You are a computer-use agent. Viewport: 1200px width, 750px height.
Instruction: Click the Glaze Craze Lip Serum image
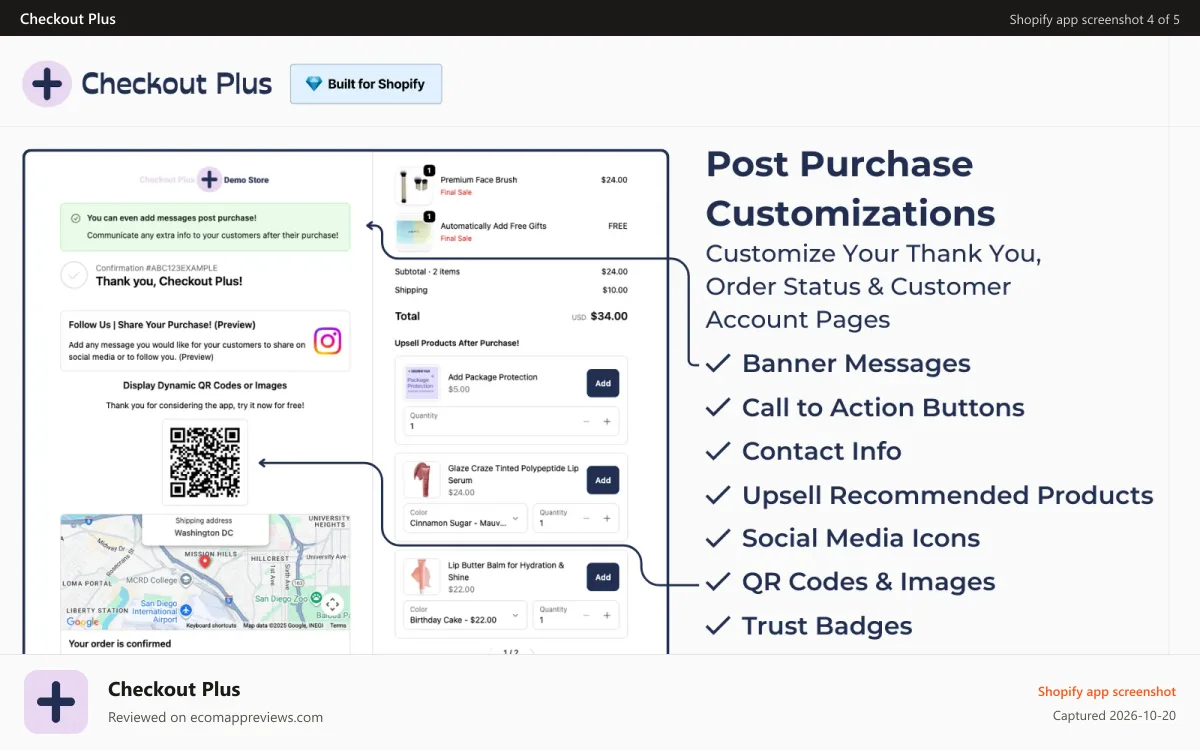(x=422, y=480)
